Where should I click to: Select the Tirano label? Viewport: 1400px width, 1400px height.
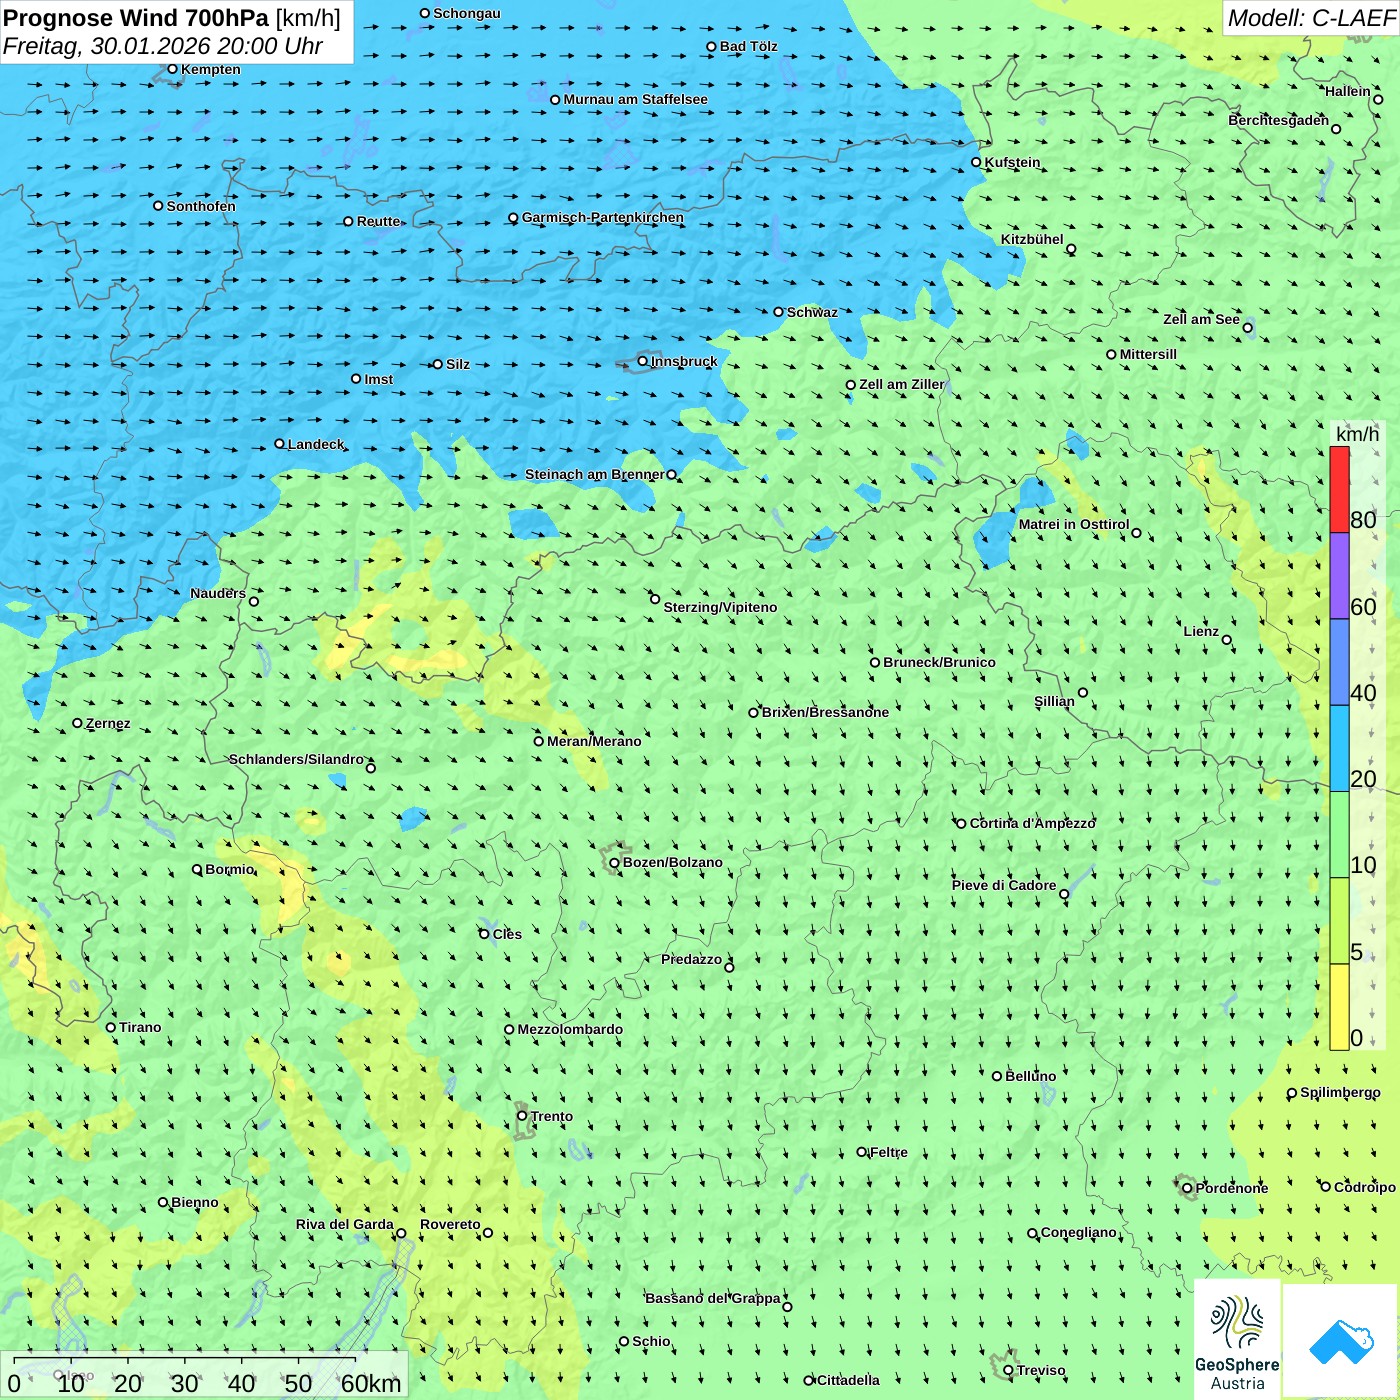click(x=140, y=1027)
